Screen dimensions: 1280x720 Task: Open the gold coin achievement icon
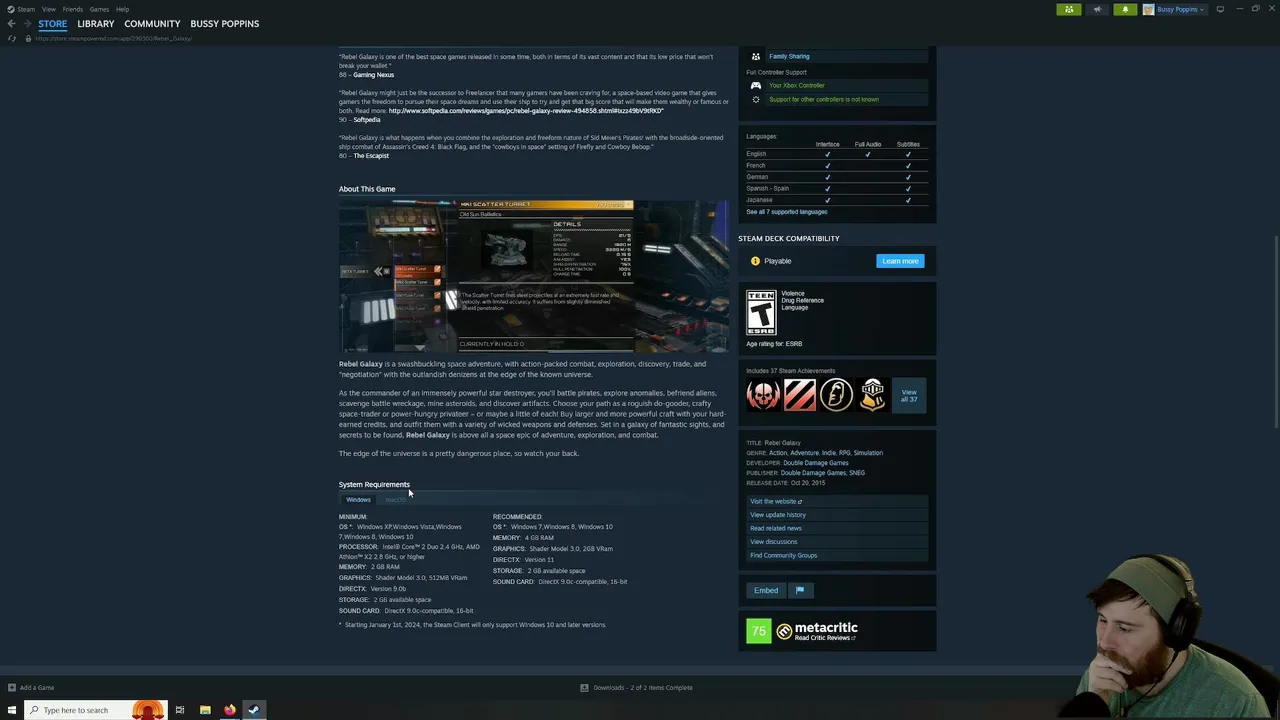pos(837,395)
